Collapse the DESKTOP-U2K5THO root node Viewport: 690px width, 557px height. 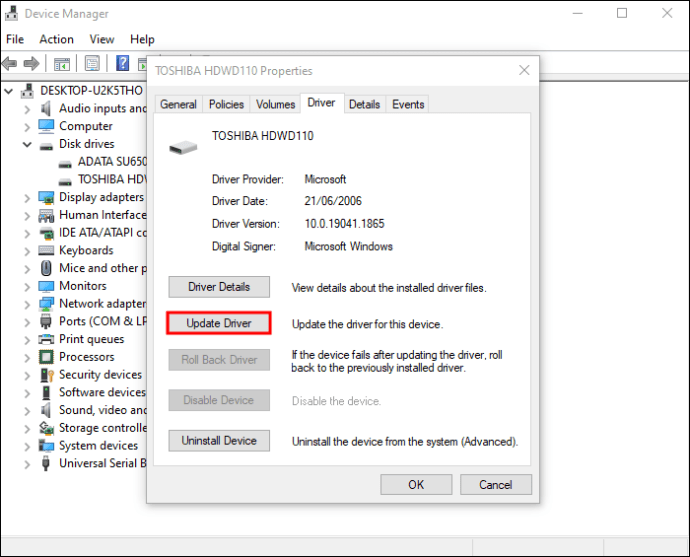click(8, 91)
